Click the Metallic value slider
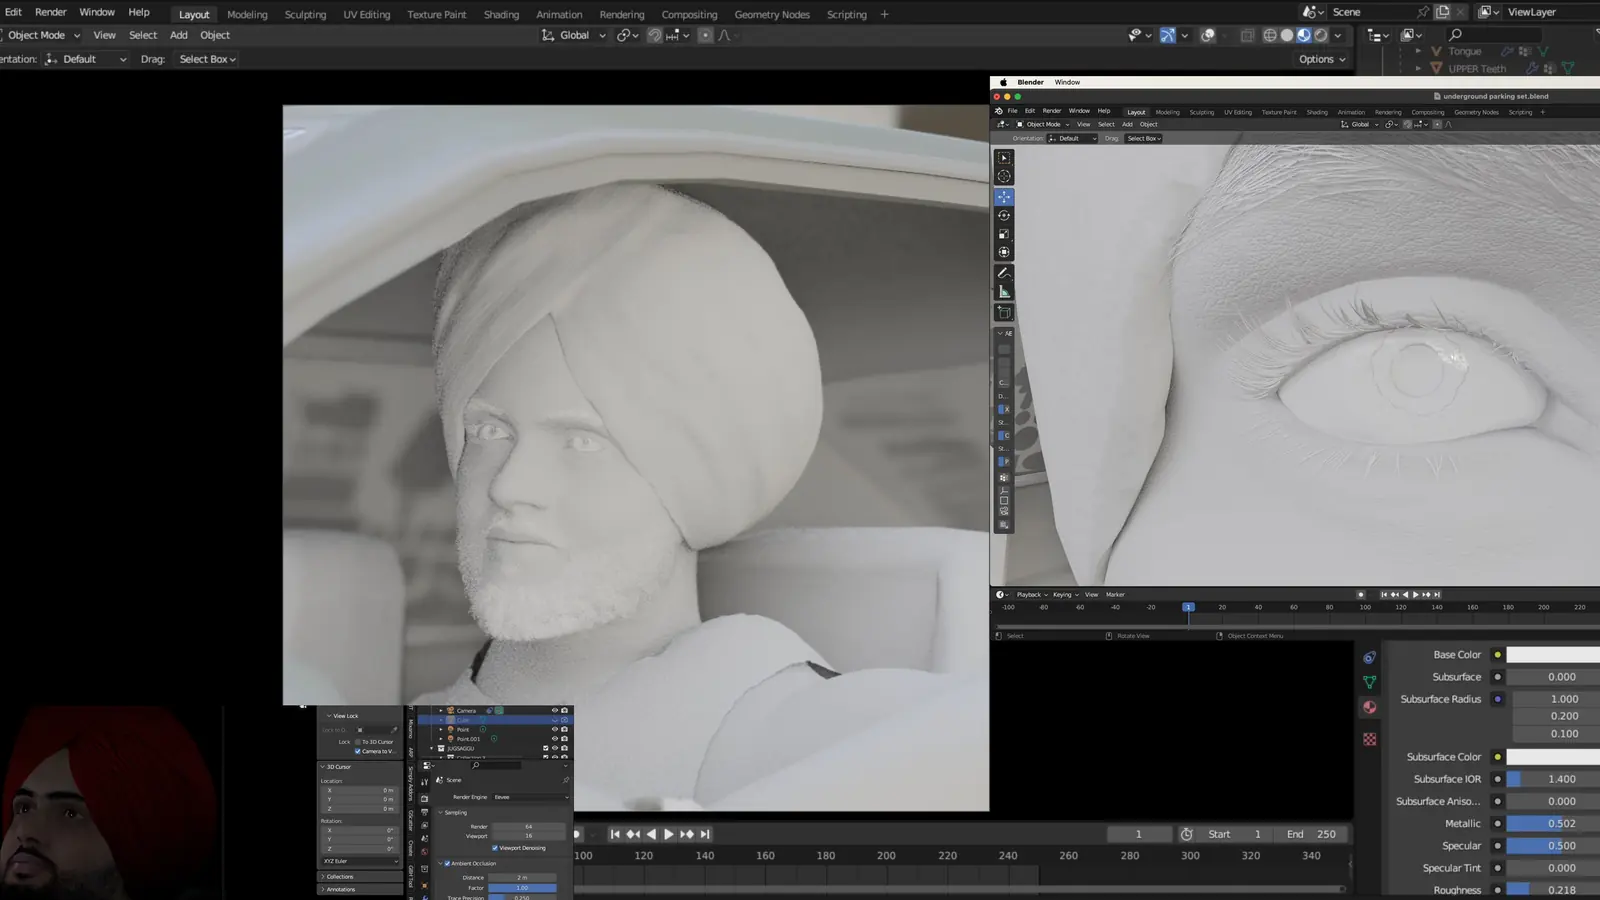Viewport: 1600px width, 900px height. (x=1553, y=824)
